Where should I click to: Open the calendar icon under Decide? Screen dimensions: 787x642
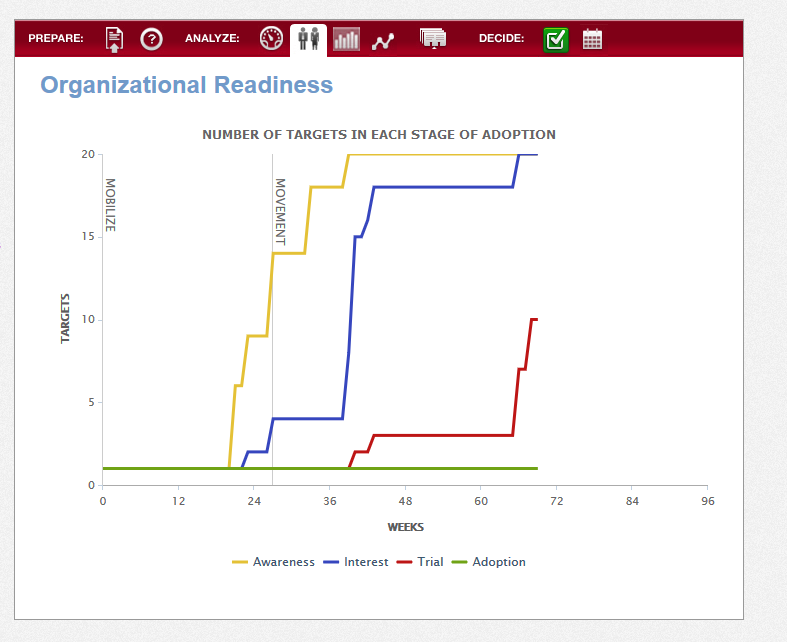tap(592, 39)
